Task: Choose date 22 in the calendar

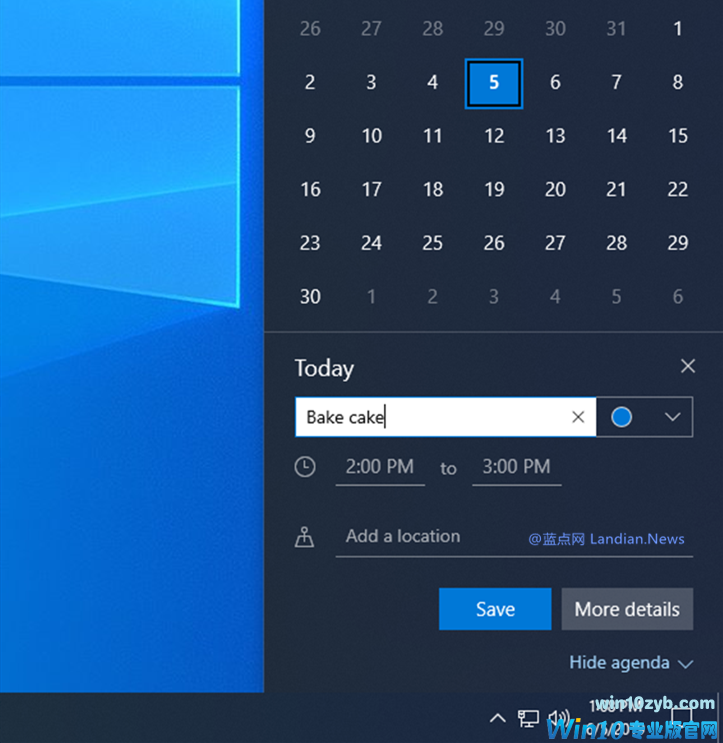Action: pos(678,189)
